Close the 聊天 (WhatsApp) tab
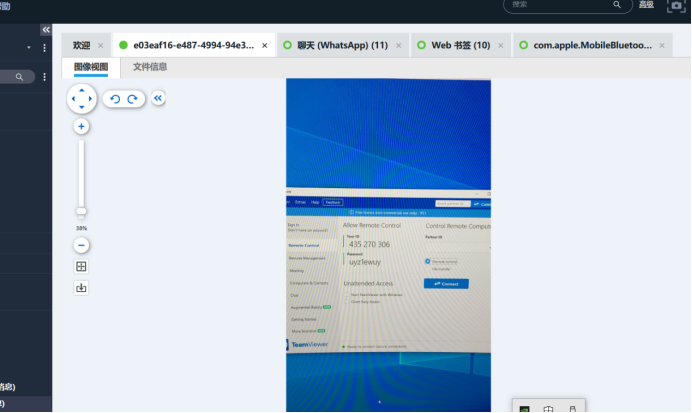The width and height of the screenshot is (692, 413). (x=399, y=45)
